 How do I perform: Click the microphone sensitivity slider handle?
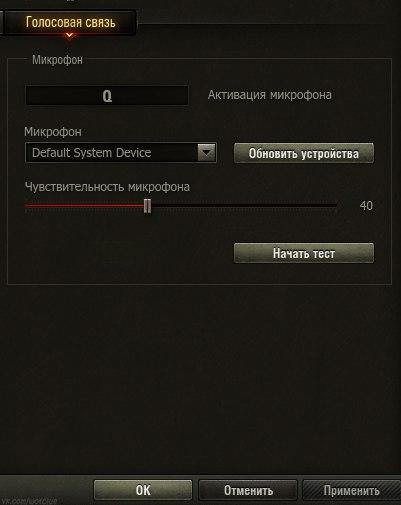pyautogui.click(x=148, y=206)
